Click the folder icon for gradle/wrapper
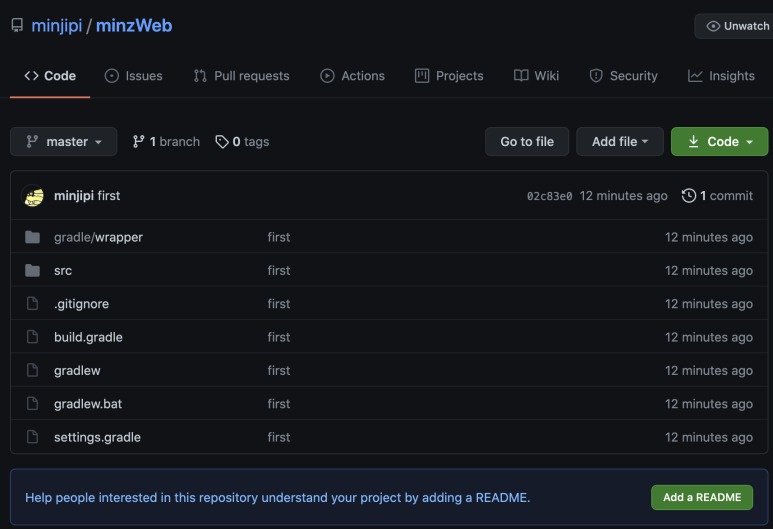The image size is (773, 529). pos(33,237)
